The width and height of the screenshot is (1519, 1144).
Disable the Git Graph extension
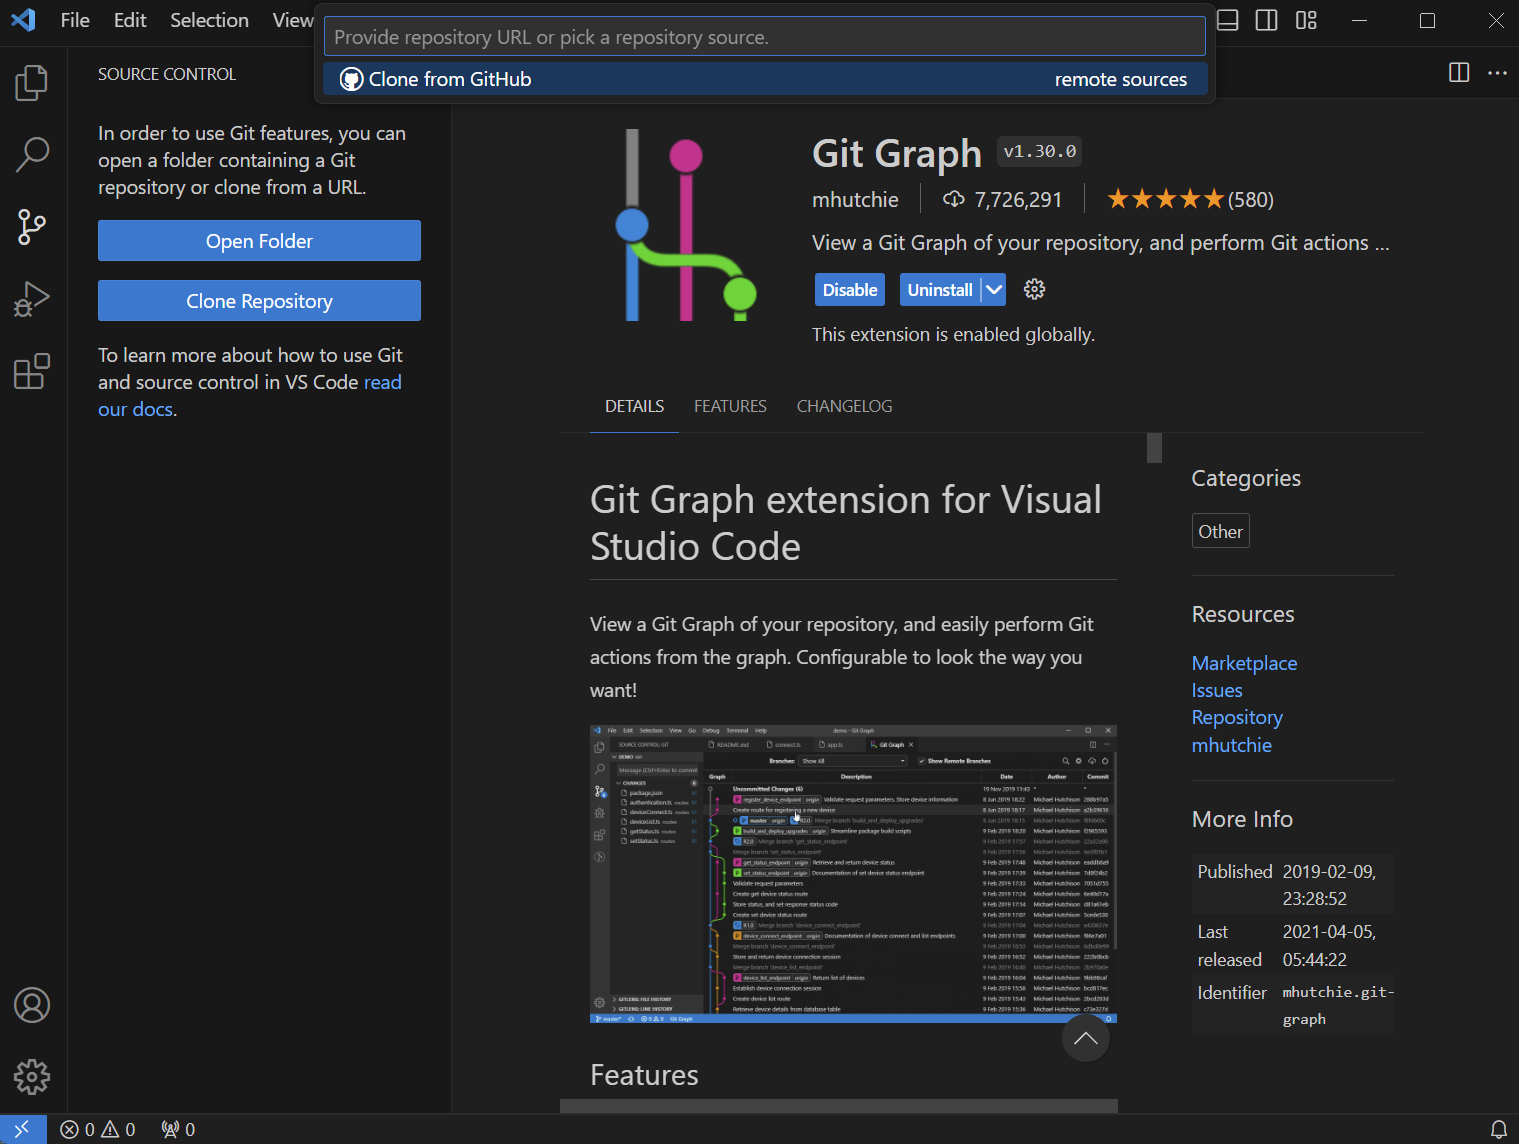coord(849,290)
